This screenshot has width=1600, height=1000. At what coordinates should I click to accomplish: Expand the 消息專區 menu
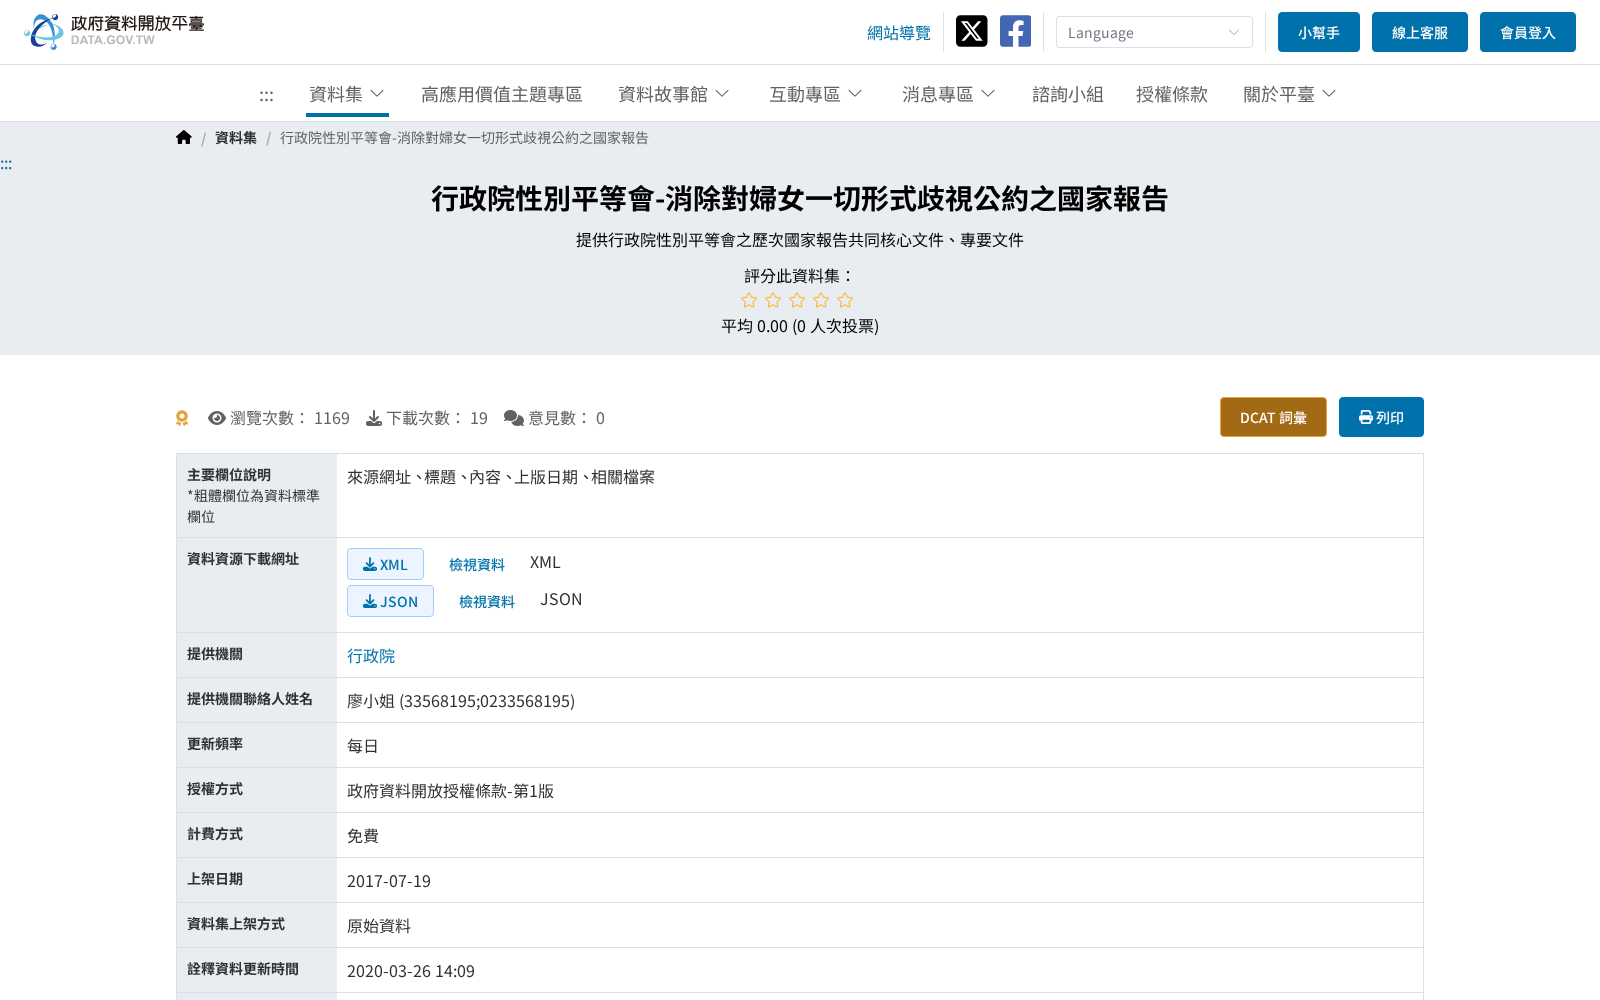pyautogui.click(x=949, y=94)
